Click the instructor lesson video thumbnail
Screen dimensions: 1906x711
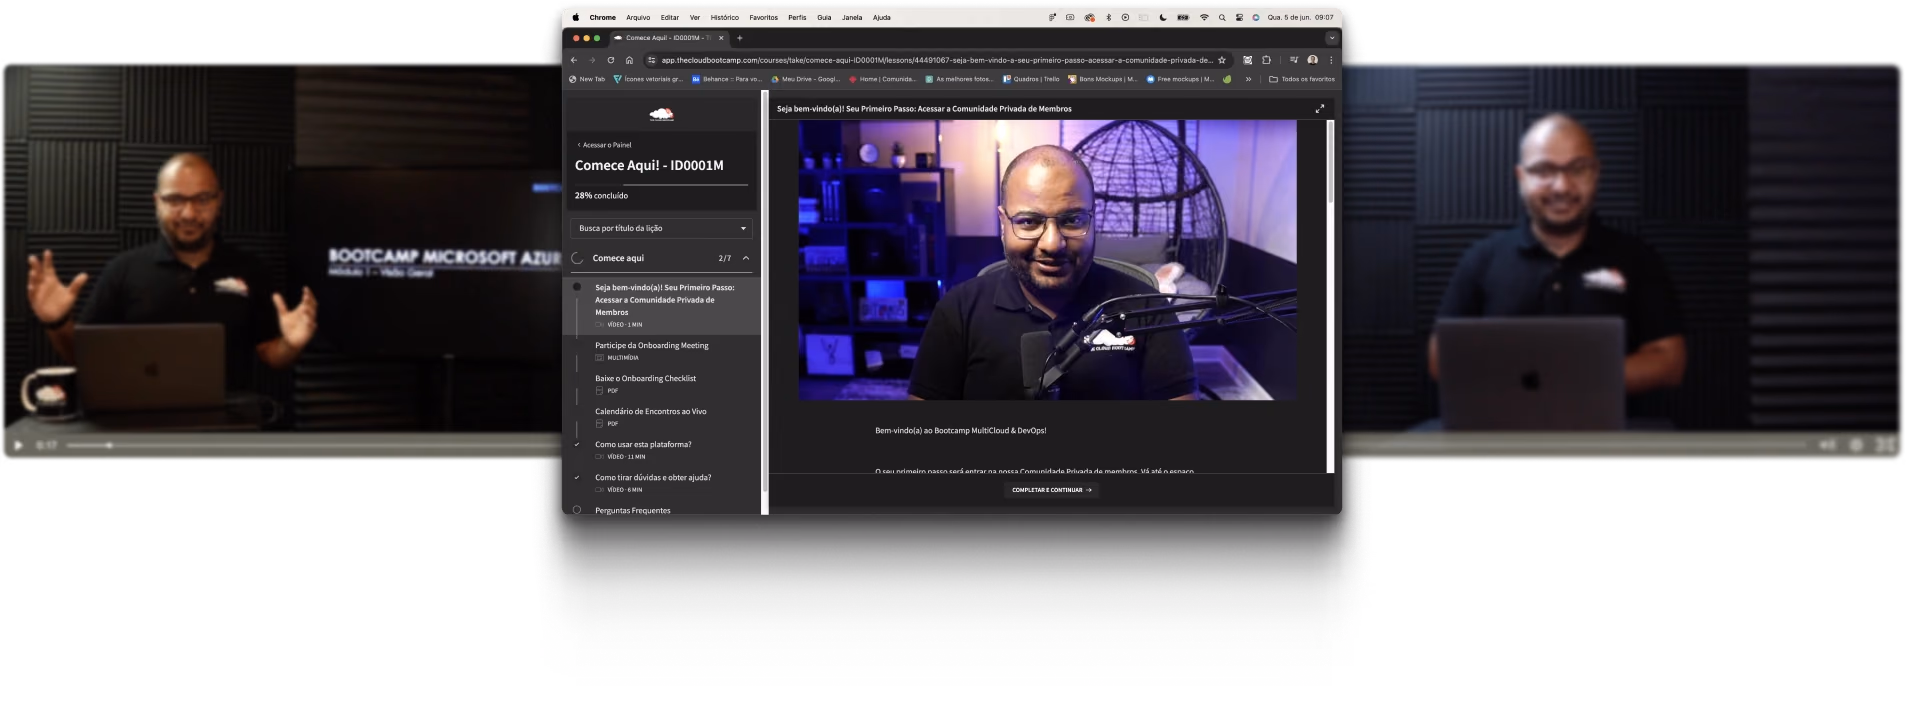click(1047, 260)
